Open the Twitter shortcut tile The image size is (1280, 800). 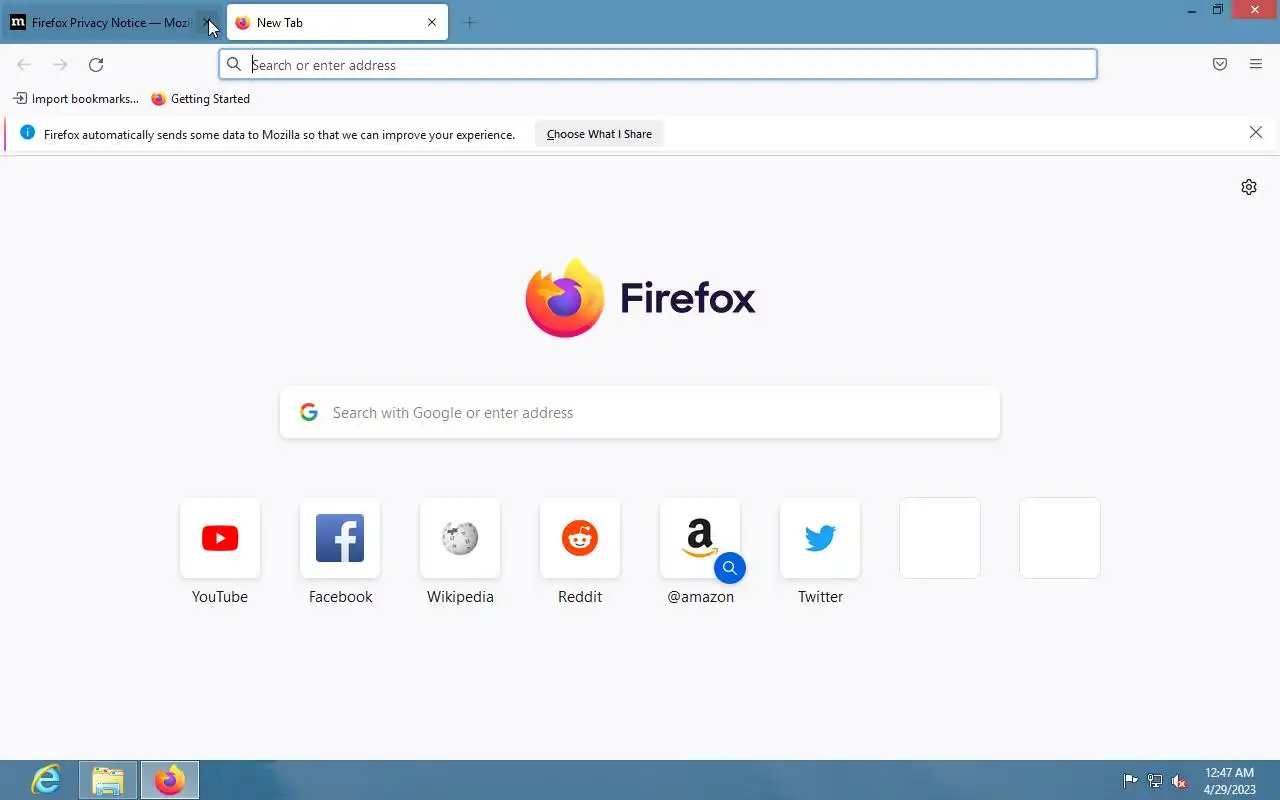tap(820, 538)
